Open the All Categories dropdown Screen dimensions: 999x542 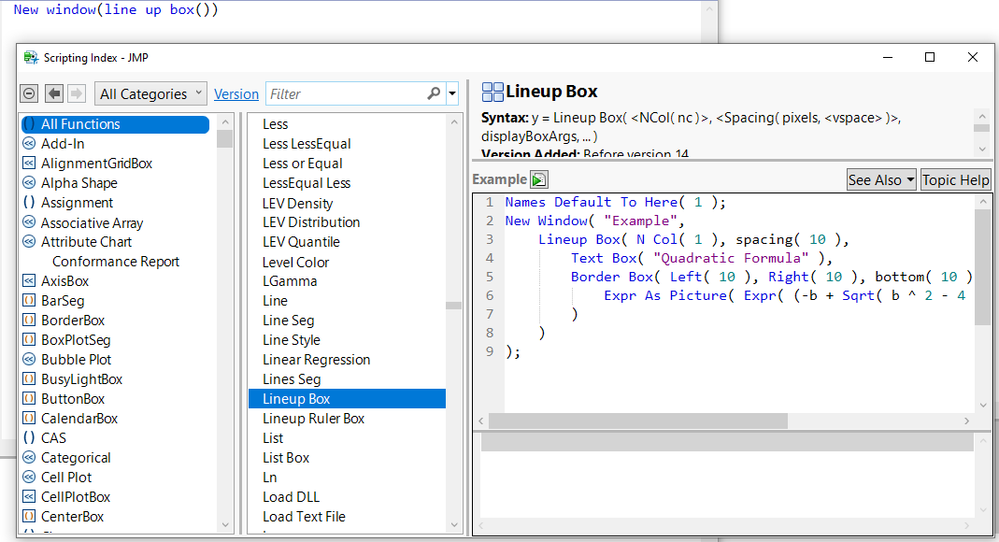tap(151, 94)
